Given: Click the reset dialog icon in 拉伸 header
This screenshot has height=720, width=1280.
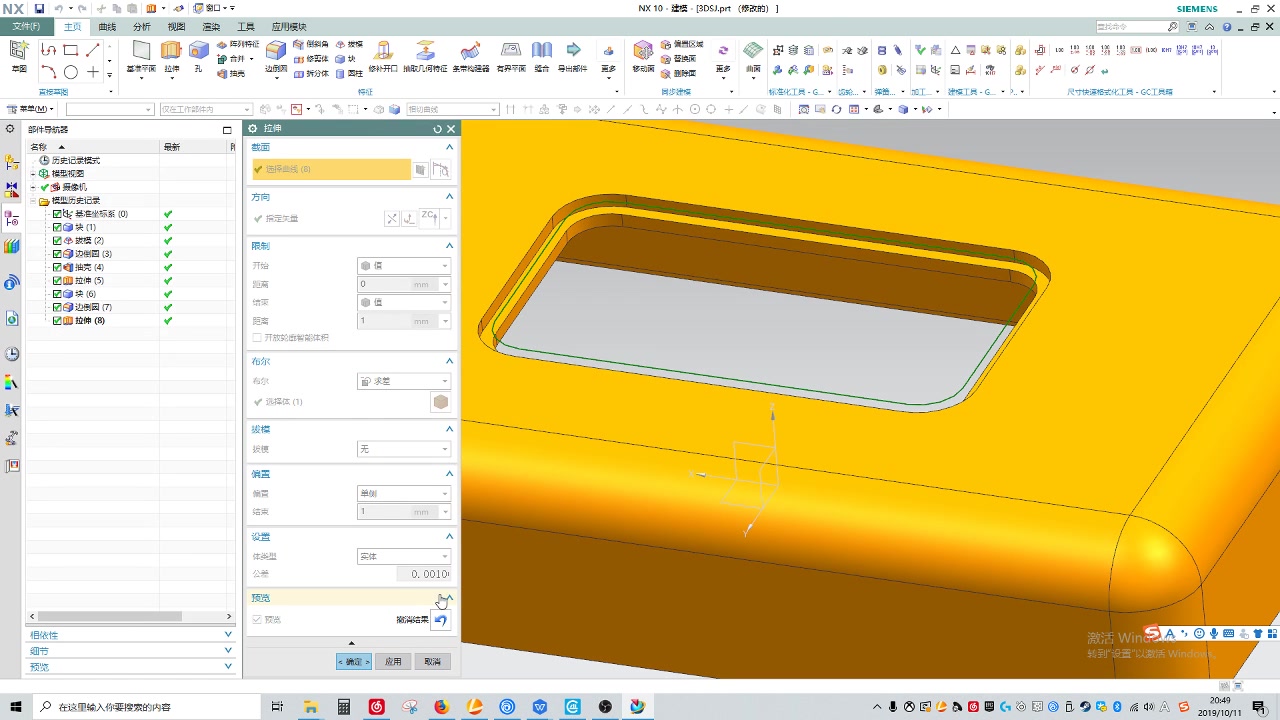Looking at the screenshot, I should (437, 129).
